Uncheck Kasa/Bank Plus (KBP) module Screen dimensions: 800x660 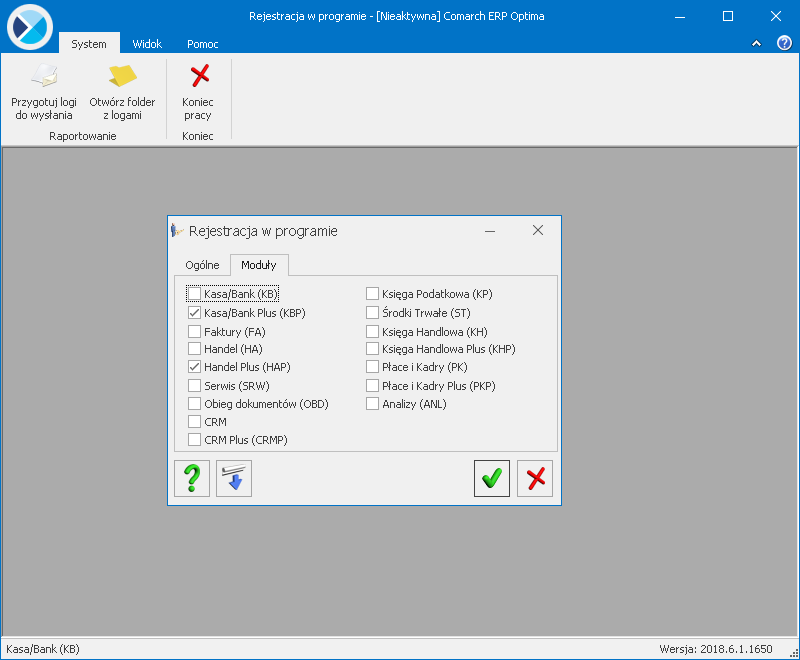pos(194,313)
